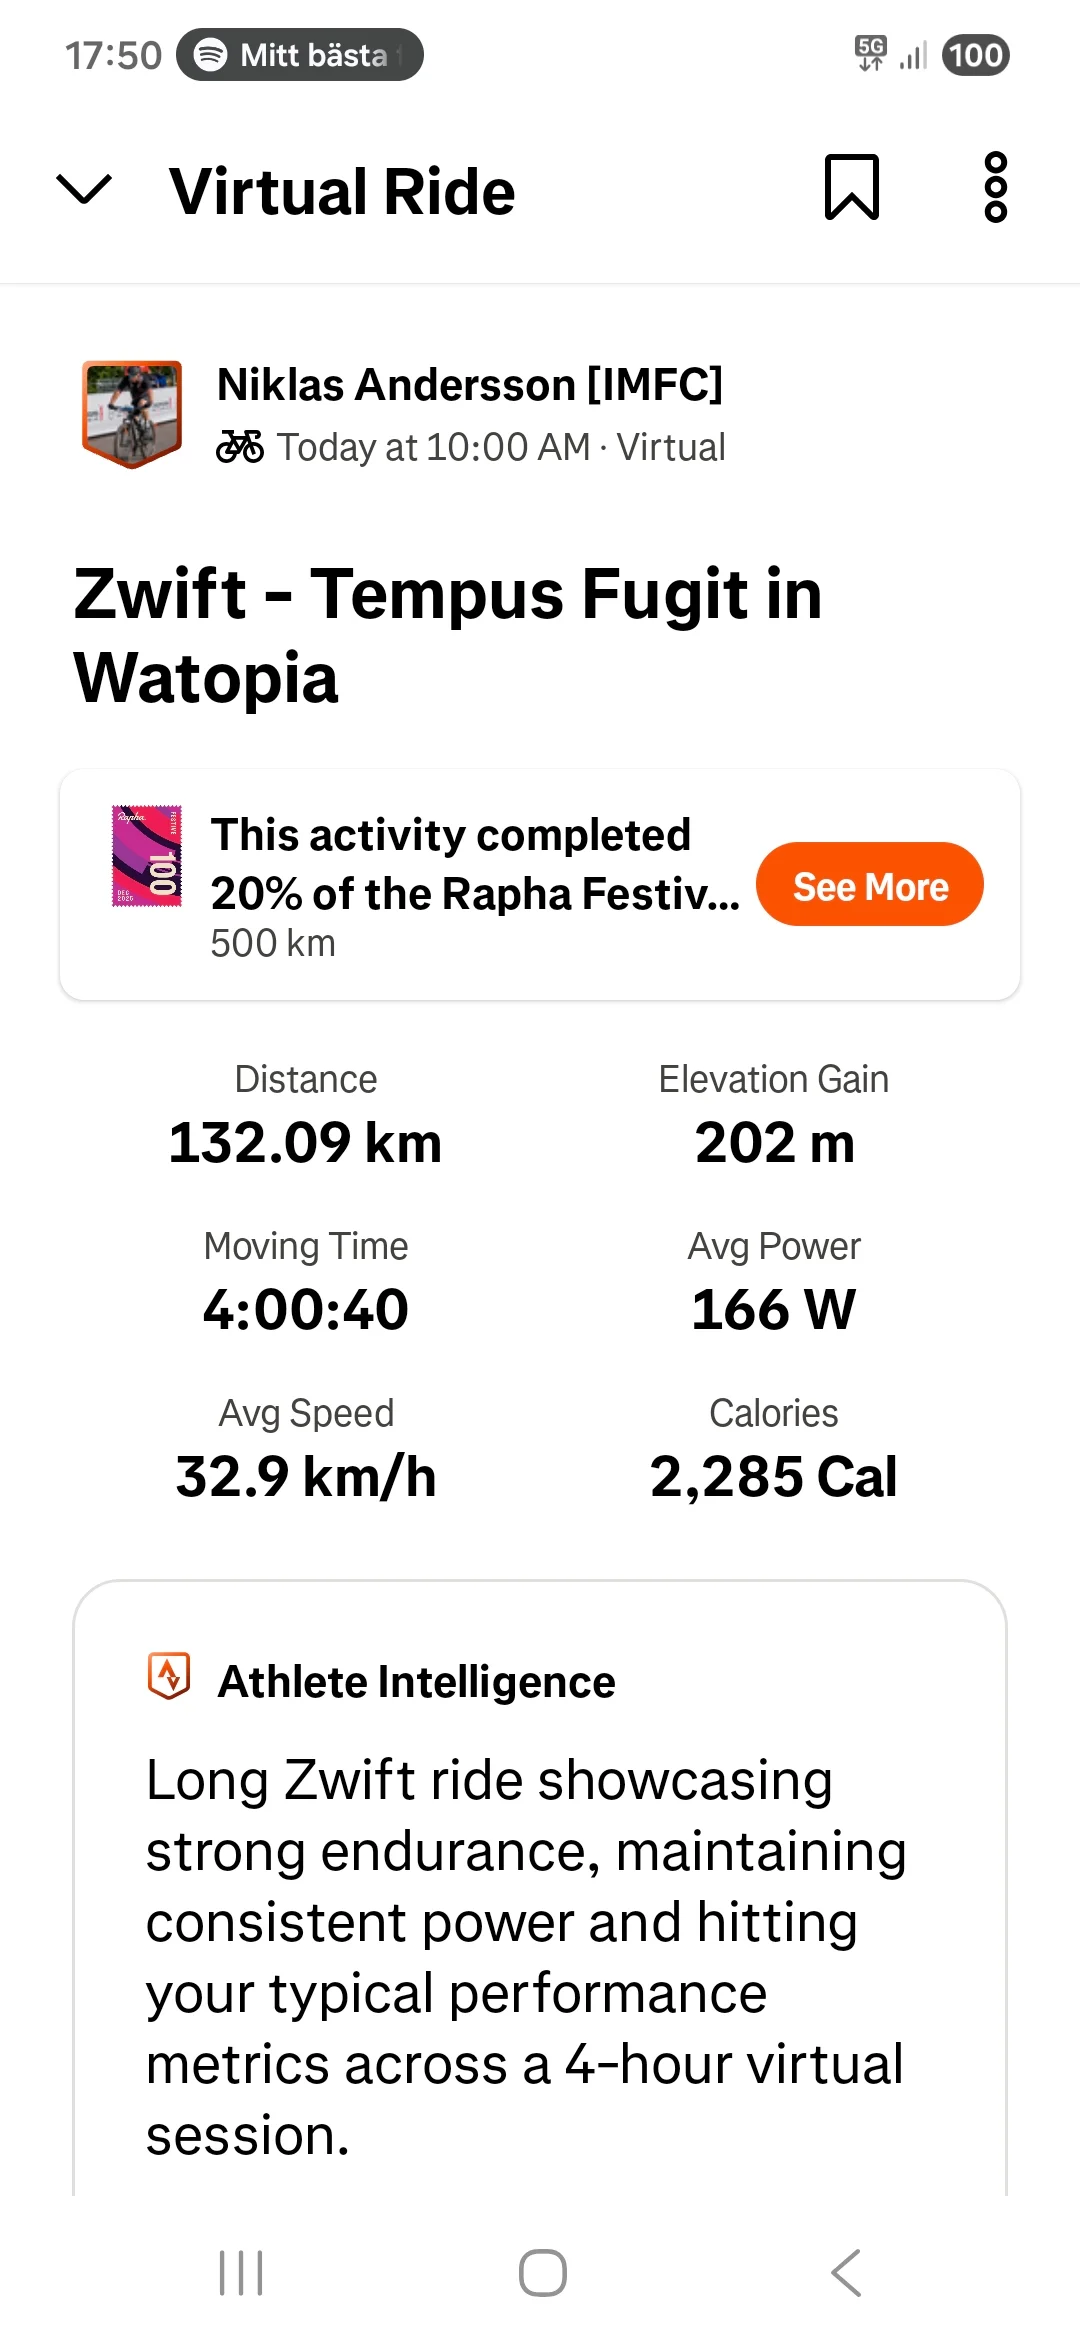Screen dimensions: 1080x2340
Task: Tap the virtual ride bicycle icon
Action: [x=240, y=447]
